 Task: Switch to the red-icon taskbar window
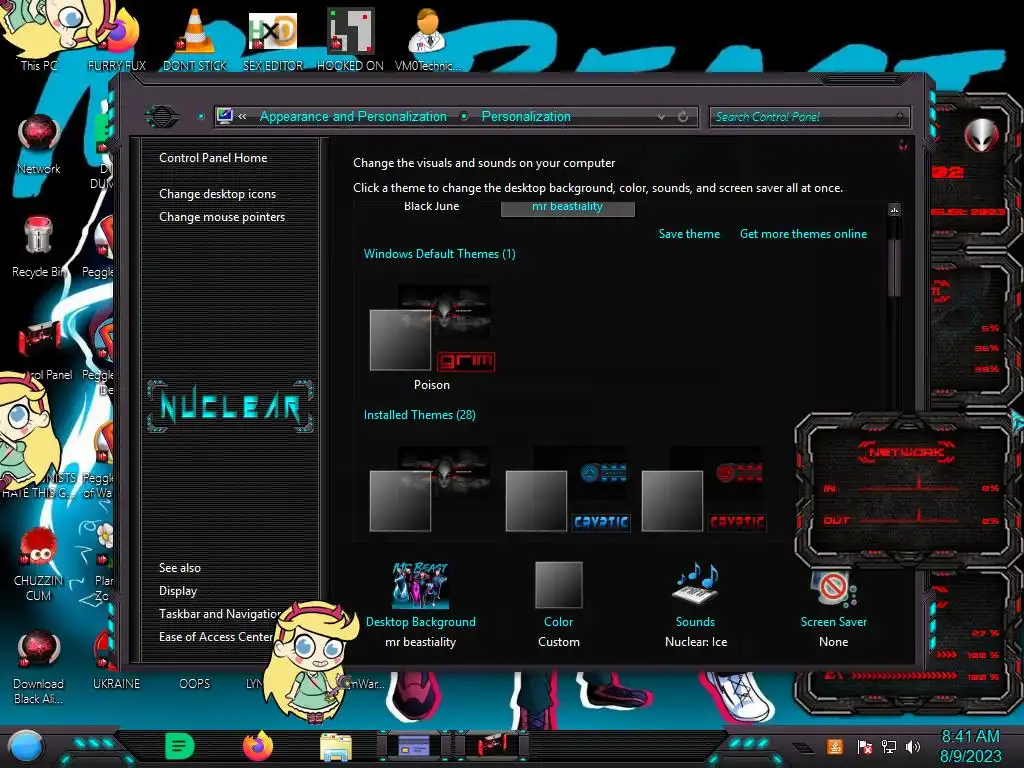tap(491, 746)
